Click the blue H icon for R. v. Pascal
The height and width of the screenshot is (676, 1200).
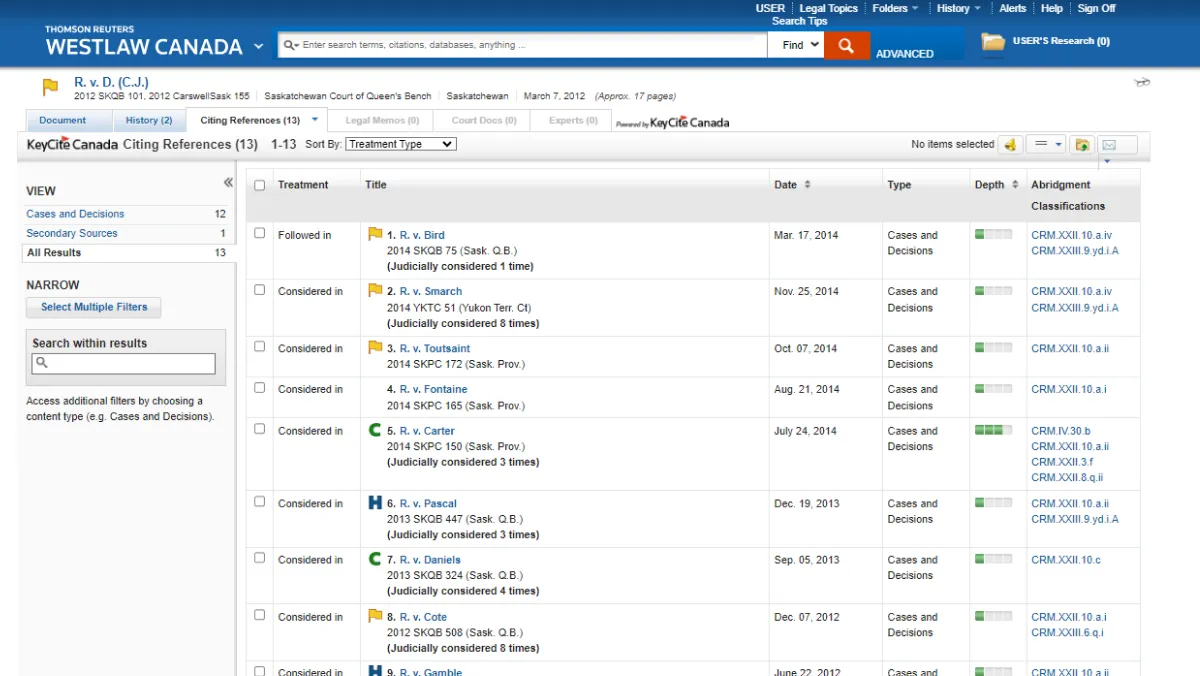pos(375,503)
